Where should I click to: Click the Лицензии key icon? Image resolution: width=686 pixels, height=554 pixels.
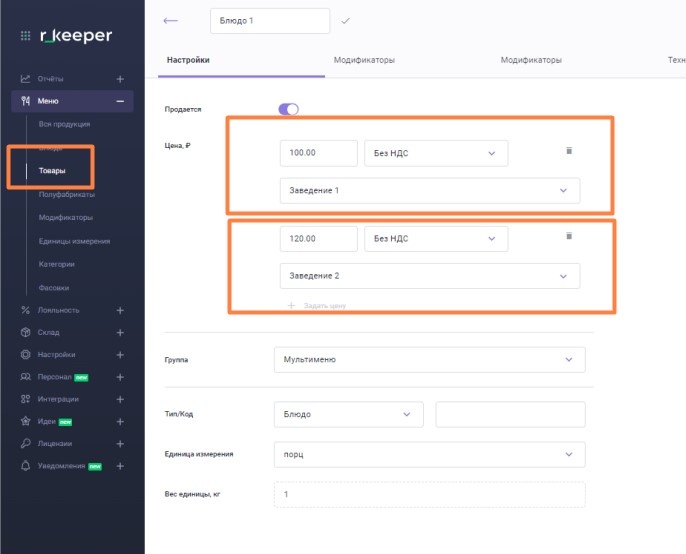point(25,443)
